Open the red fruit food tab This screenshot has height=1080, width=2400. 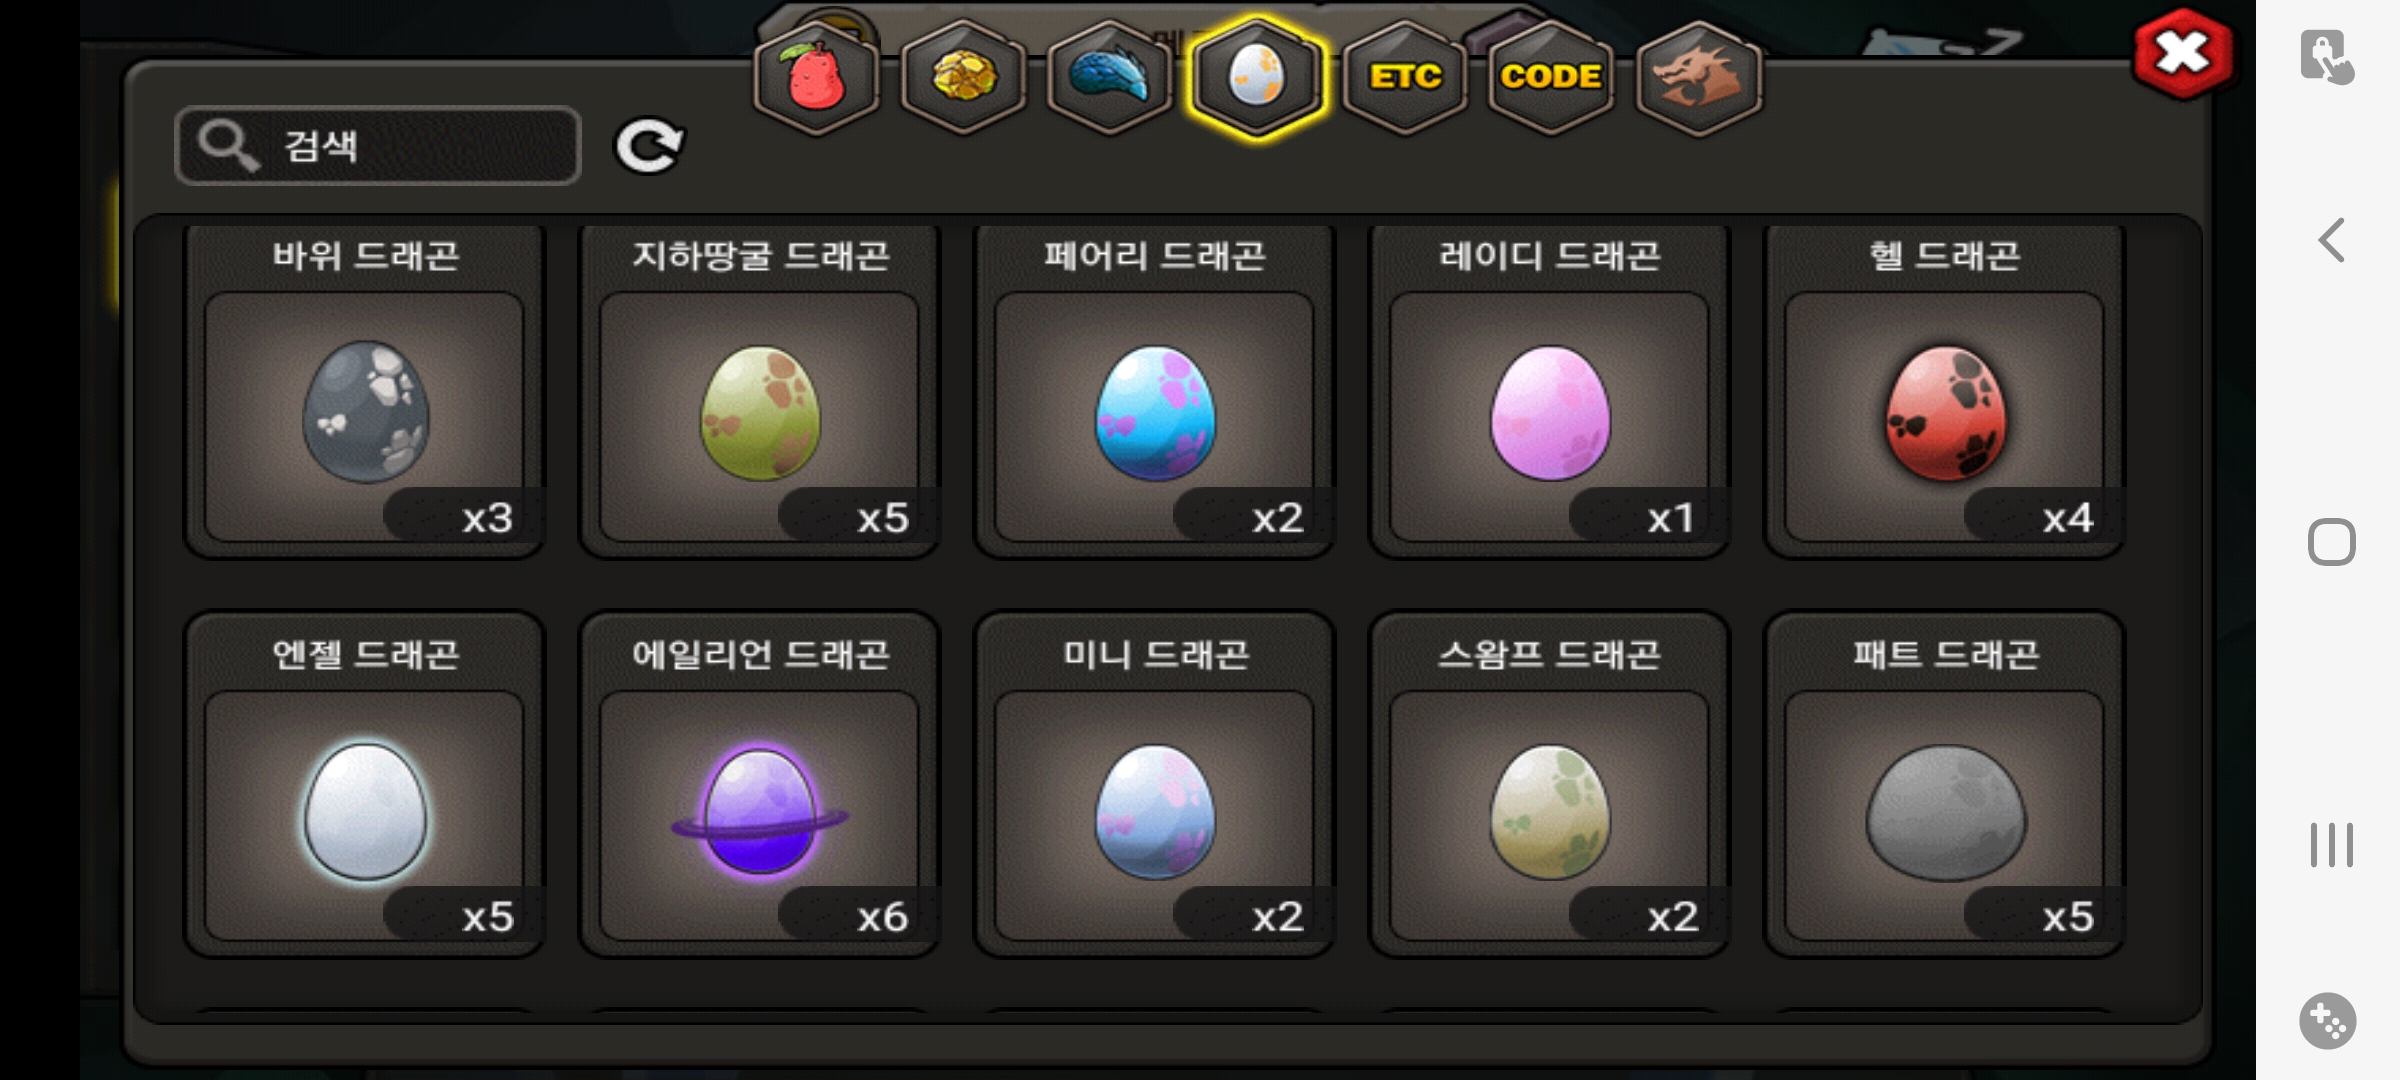[816, 78]
